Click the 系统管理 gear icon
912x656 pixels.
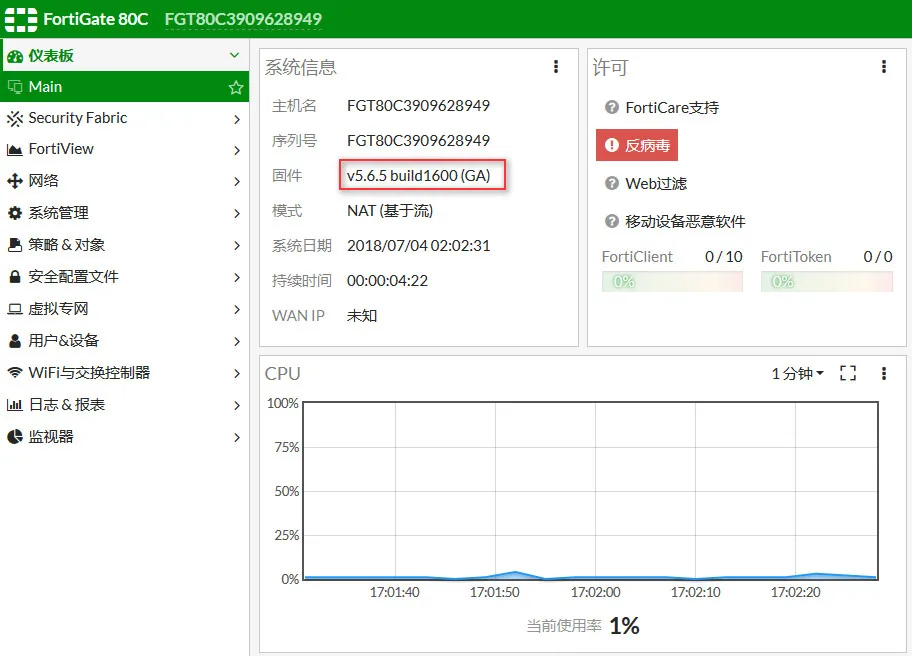click(15, 213)
